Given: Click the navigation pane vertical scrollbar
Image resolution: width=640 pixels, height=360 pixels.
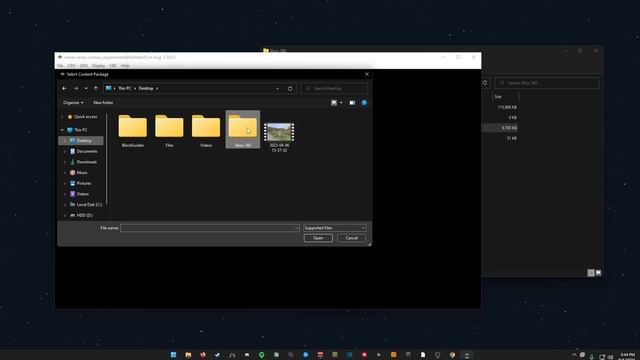Looking at the screenshot, I should point(107,159).
